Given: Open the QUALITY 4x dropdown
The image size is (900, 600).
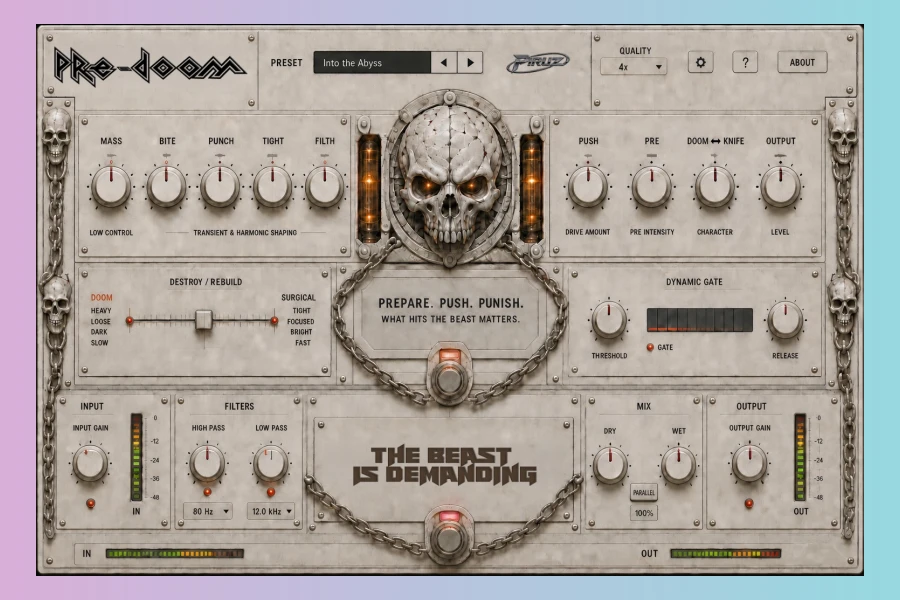Looking at the screenshot, I should pos(634,67).
